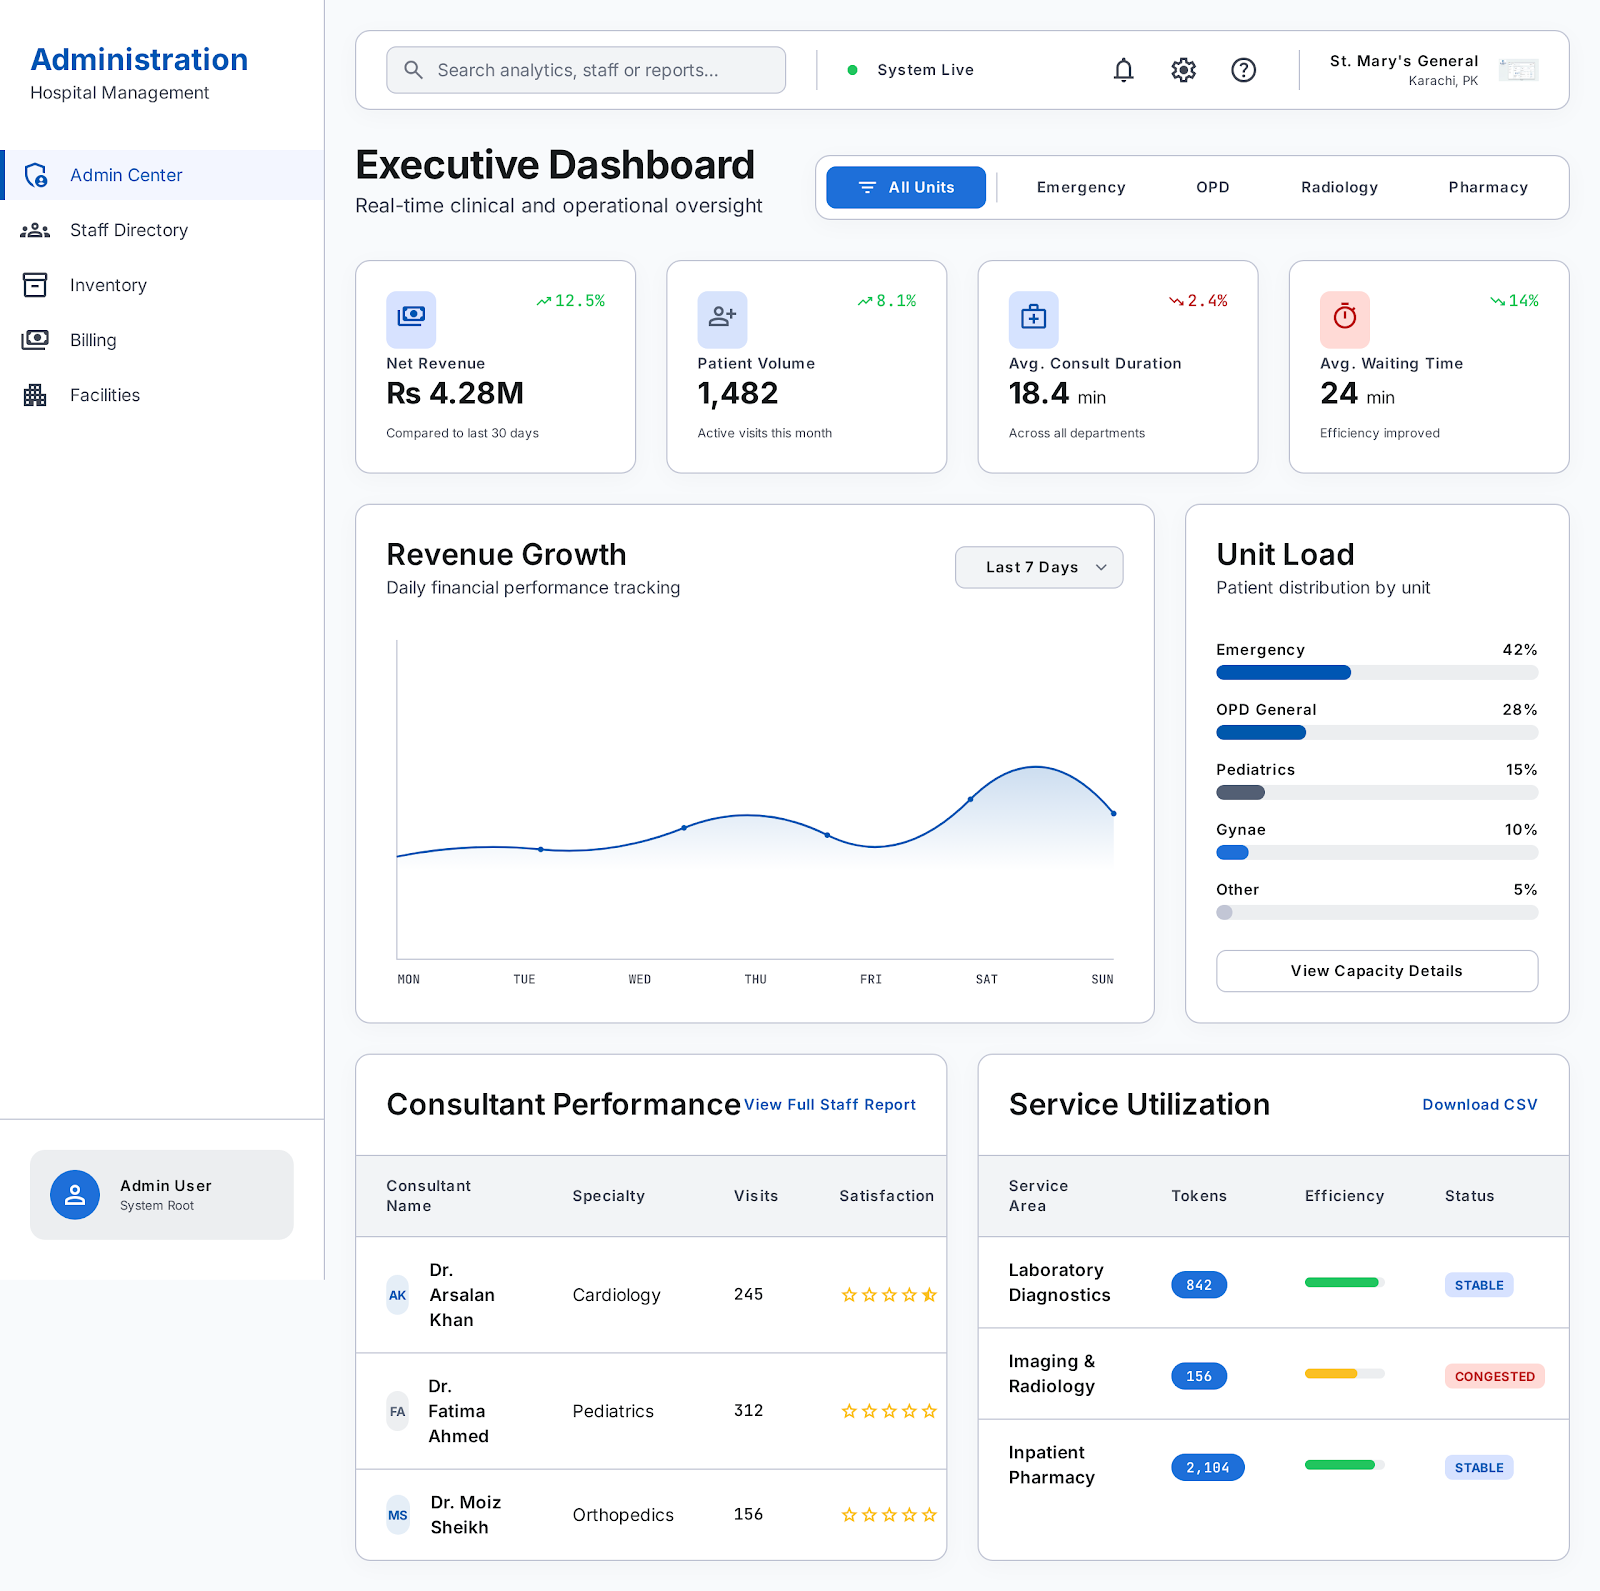Screen dimensions: 1600x1591
Task: Click the Efficiency column header
Action: tap(1344, 1196)
